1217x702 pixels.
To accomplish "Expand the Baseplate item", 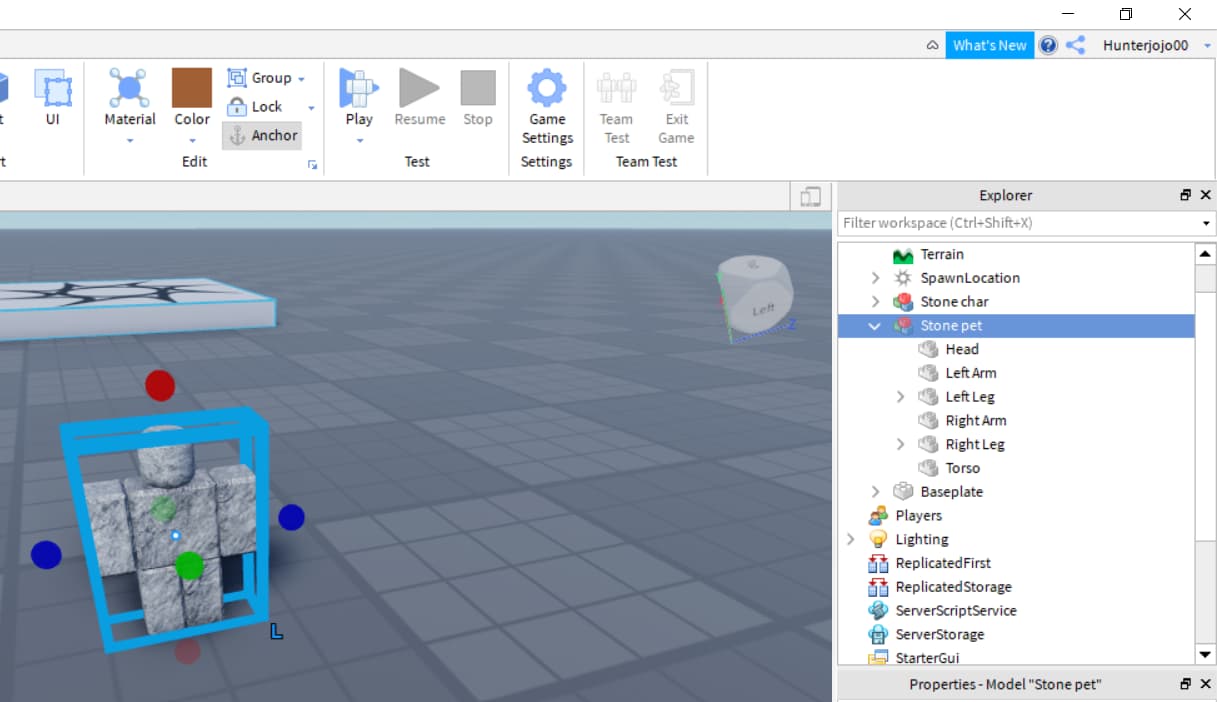I will pyautogui.click(x=875, y=492).
